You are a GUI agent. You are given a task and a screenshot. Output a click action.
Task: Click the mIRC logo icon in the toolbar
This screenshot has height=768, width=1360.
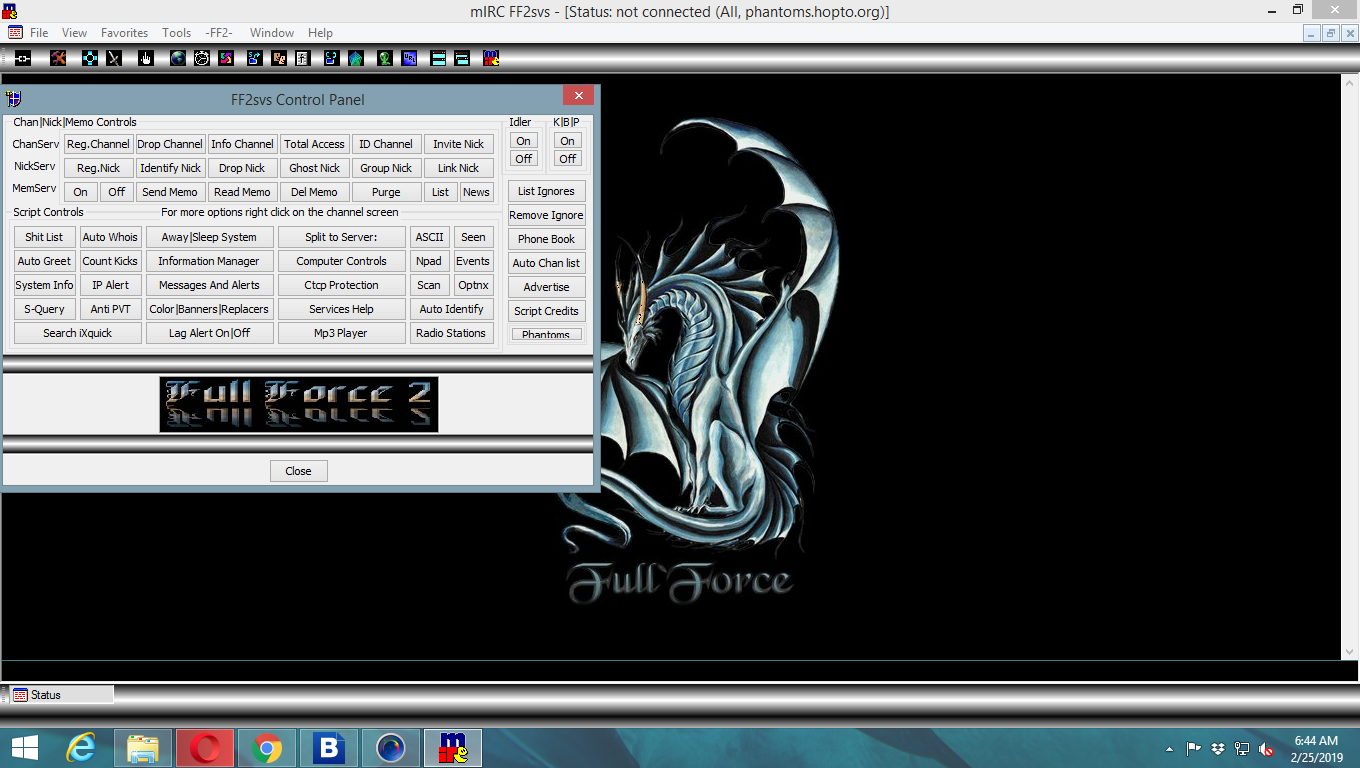pos(491,58)
